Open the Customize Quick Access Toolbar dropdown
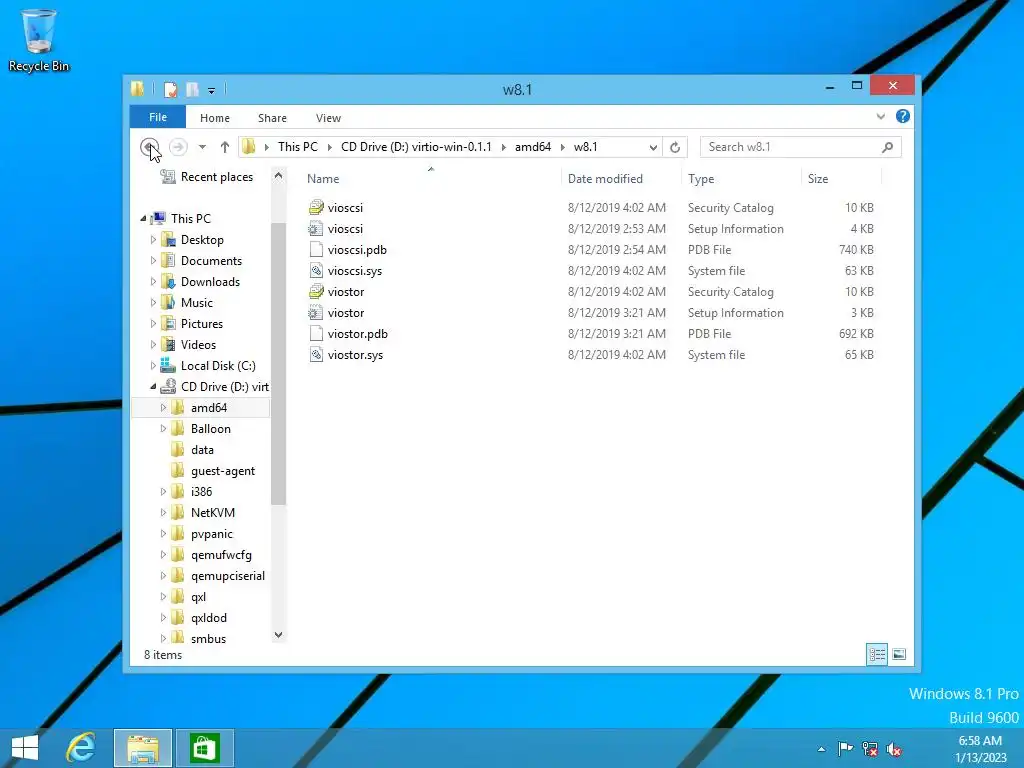The width and height of the screenshot is (1024, 768). pyautogui.click(x=212, y=91)
